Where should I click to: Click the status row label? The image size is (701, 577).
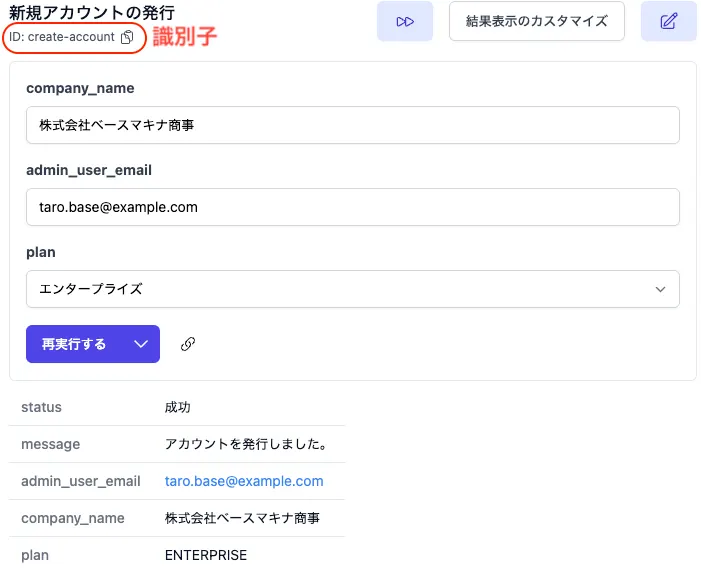(41, 407)
